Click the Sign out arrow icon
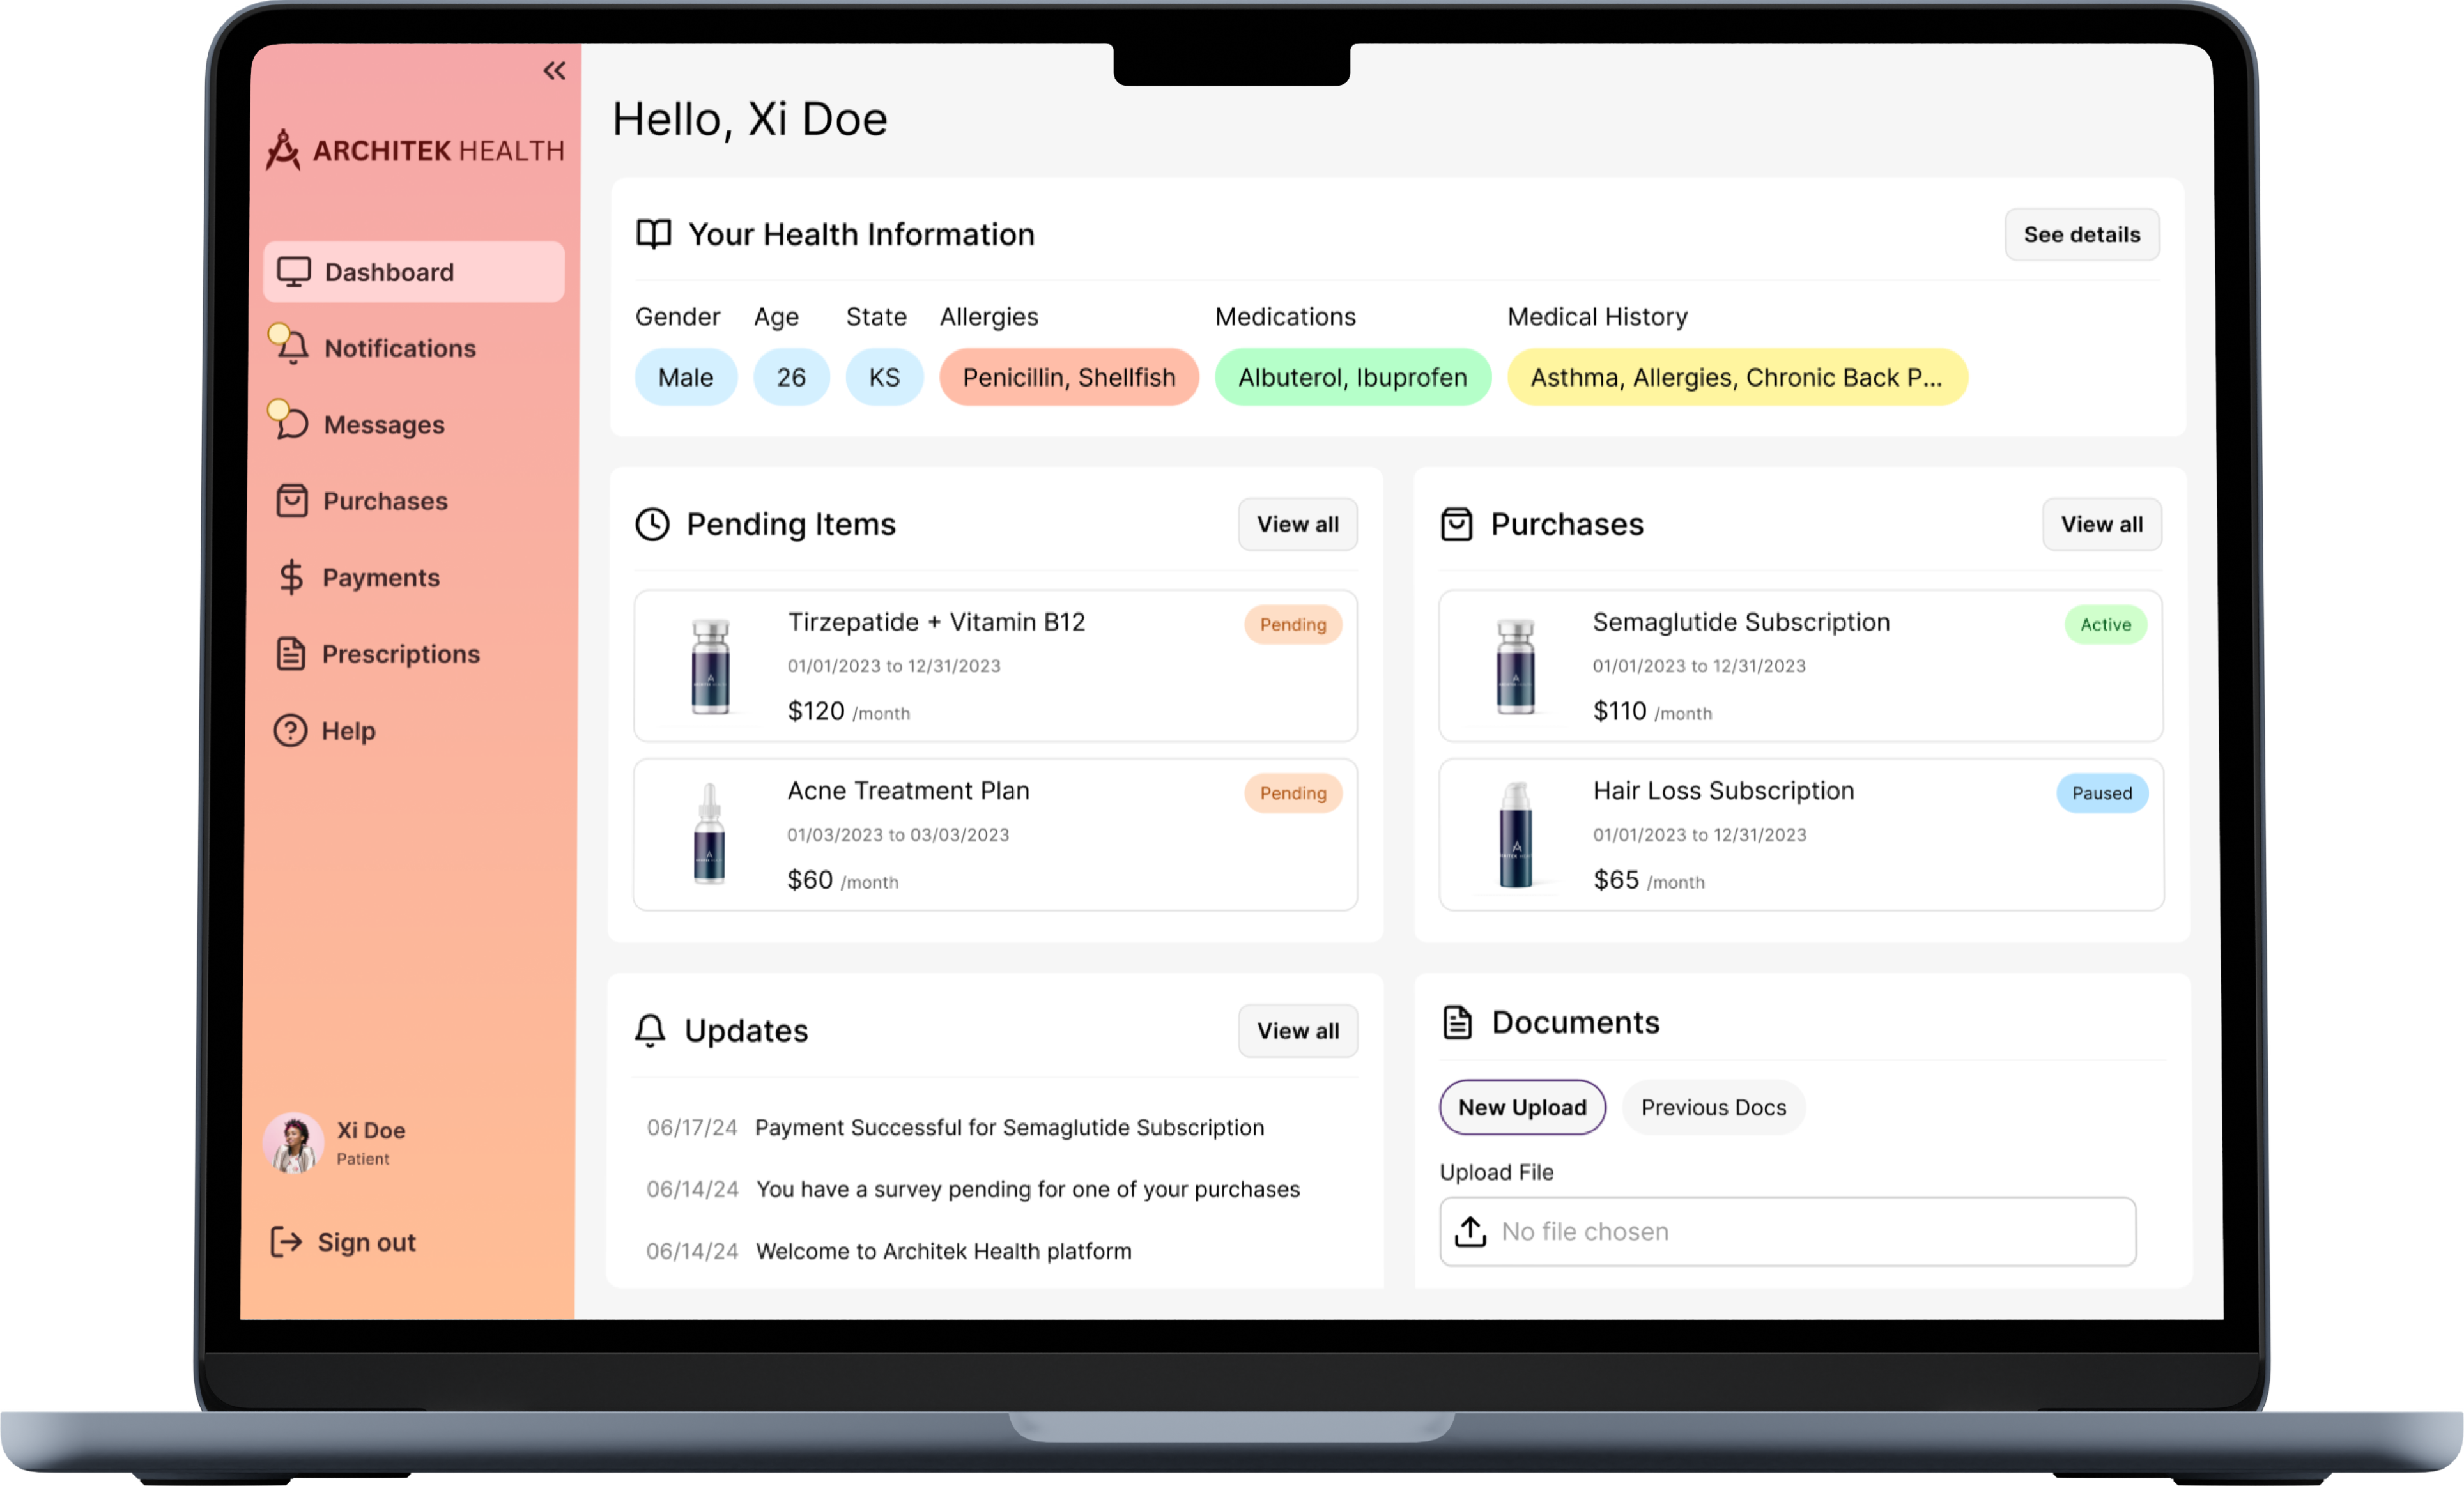Screen dimensions: 2464x1486 [x=286, y=1242]
